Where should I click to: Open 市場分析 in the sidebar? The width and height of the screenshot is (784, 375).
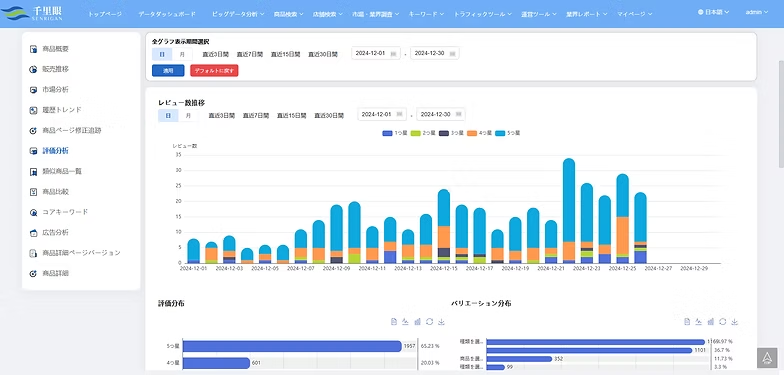click(49, 90)
